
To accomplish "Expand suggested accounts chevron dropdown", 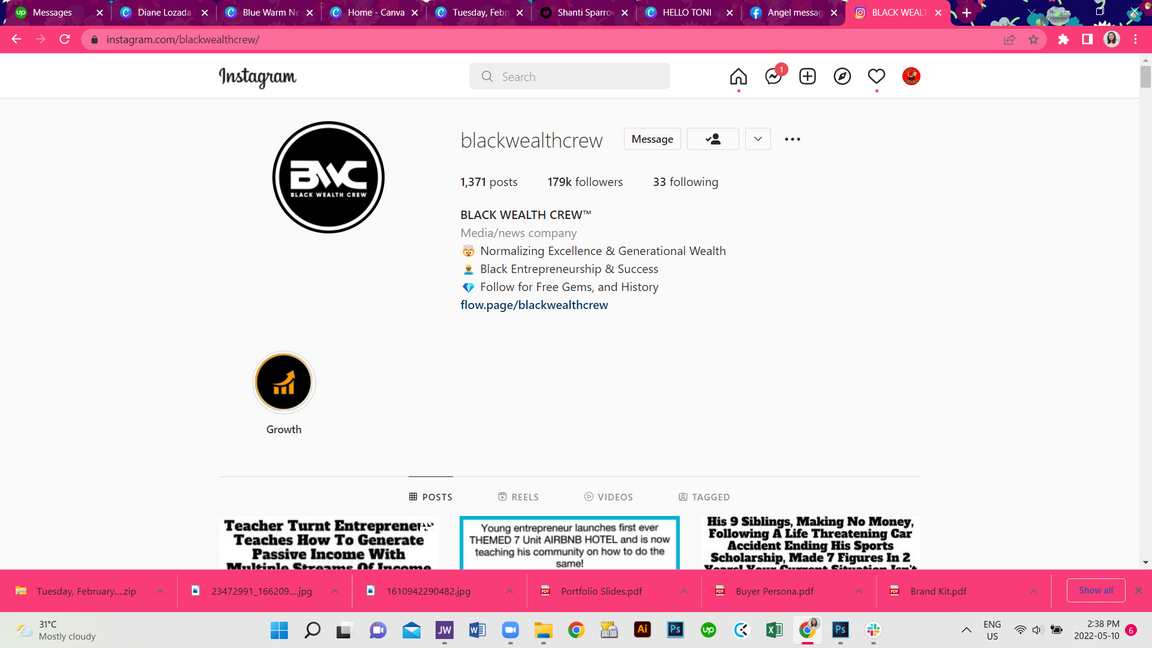I will tap(757, 139).
